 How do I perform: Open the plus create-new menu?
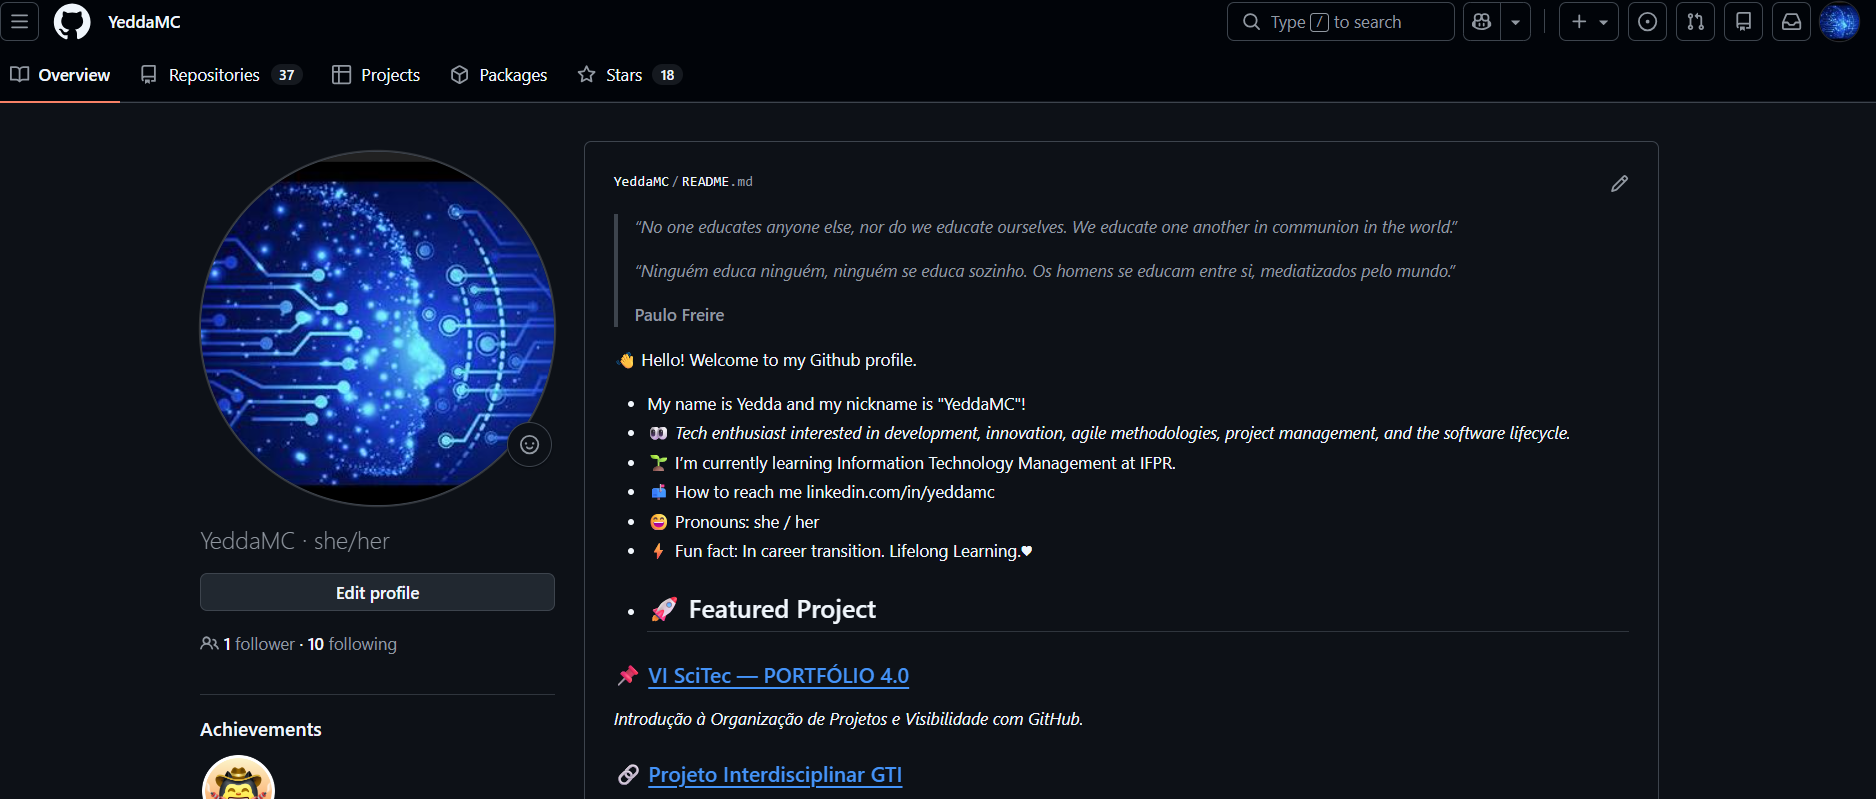pos(1589,22)
